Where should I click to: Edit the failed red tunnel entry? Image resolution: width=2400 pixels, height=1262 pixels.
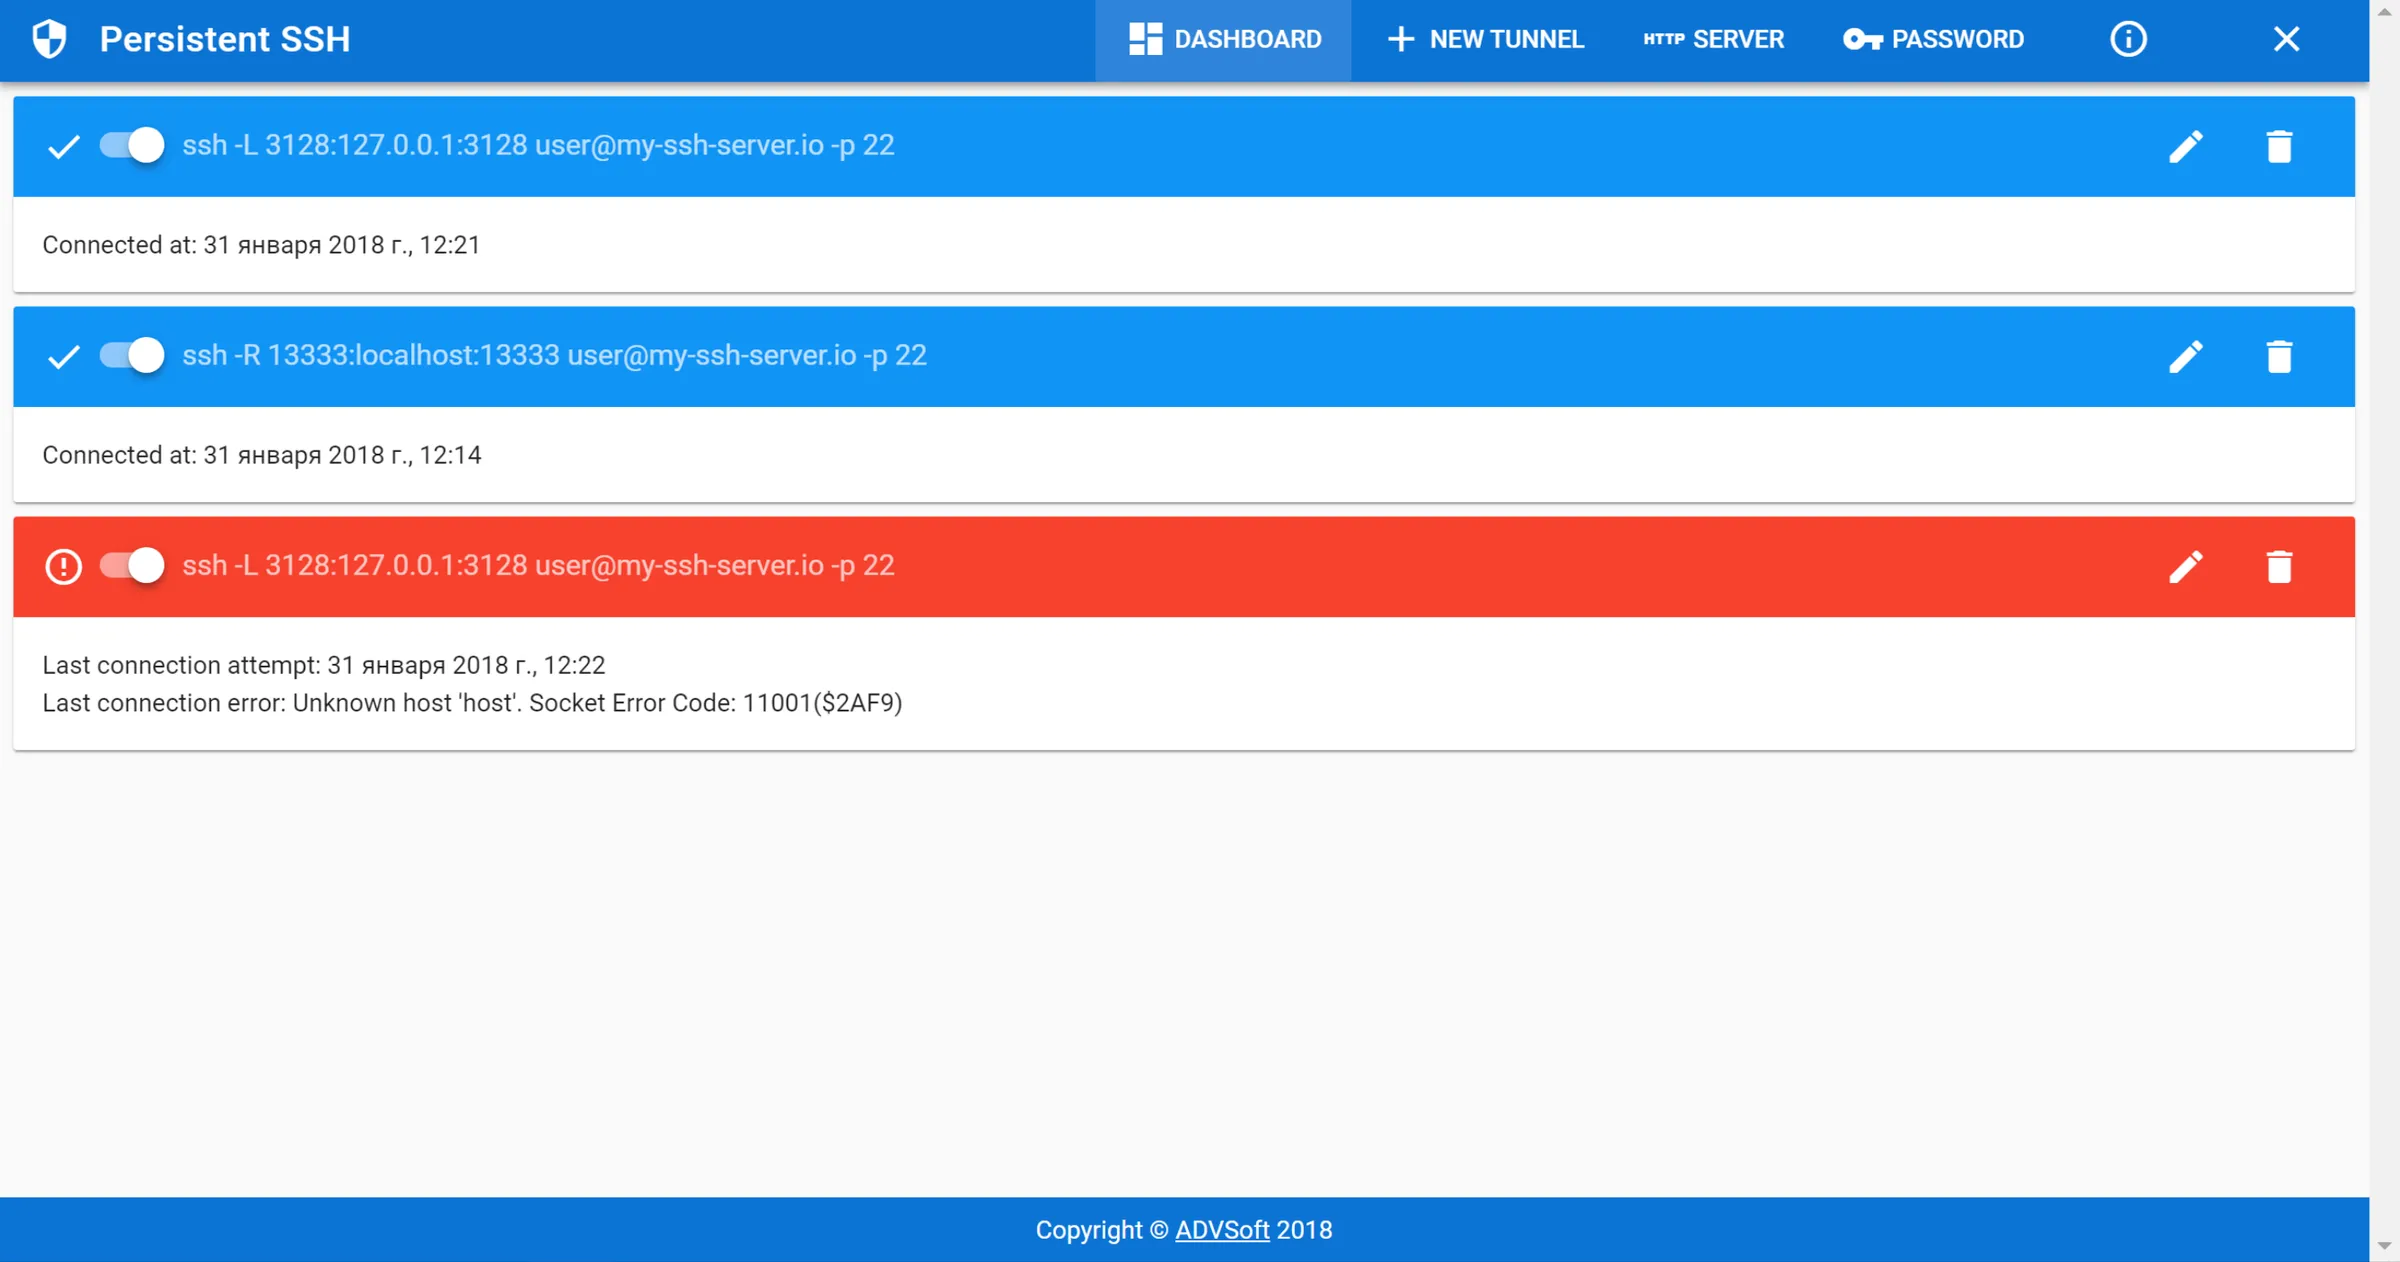[2187, 566]
